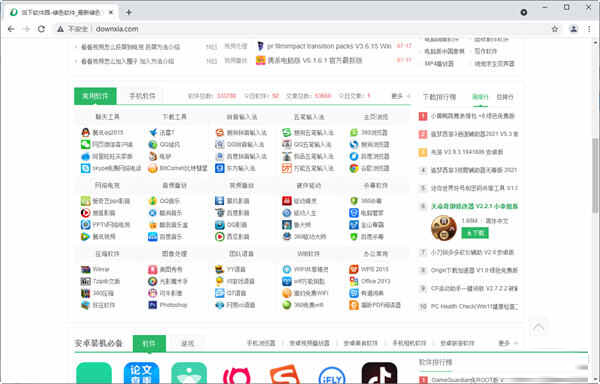Click the 360 antivirus shield icon
Image resolution: width=600 pixels, height=384 pixels.
point(354,200)
